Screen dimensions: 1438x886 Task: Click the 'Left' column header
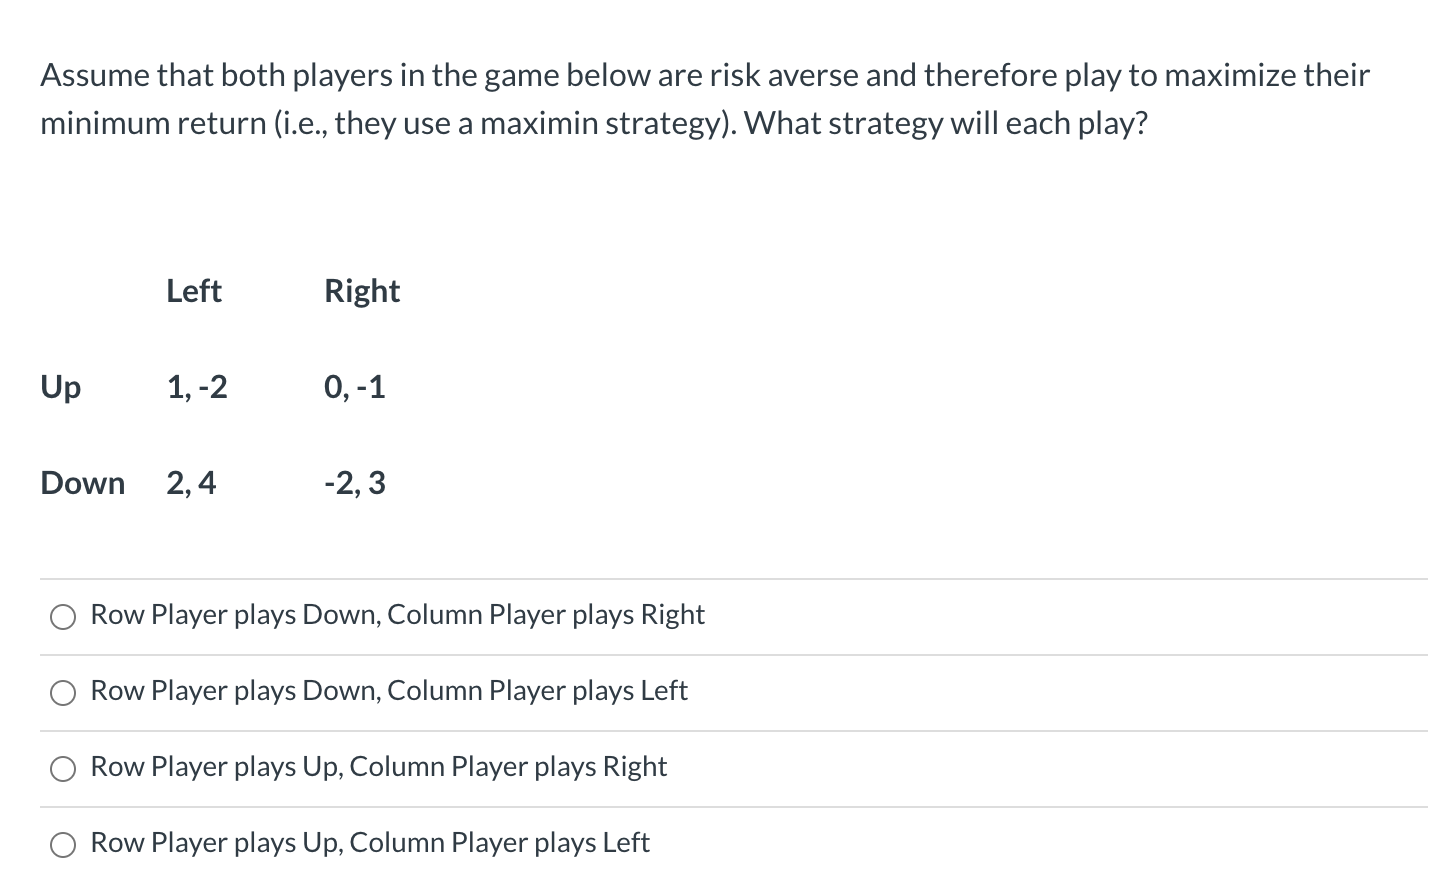pyautogui.click(x=194, y=291)
